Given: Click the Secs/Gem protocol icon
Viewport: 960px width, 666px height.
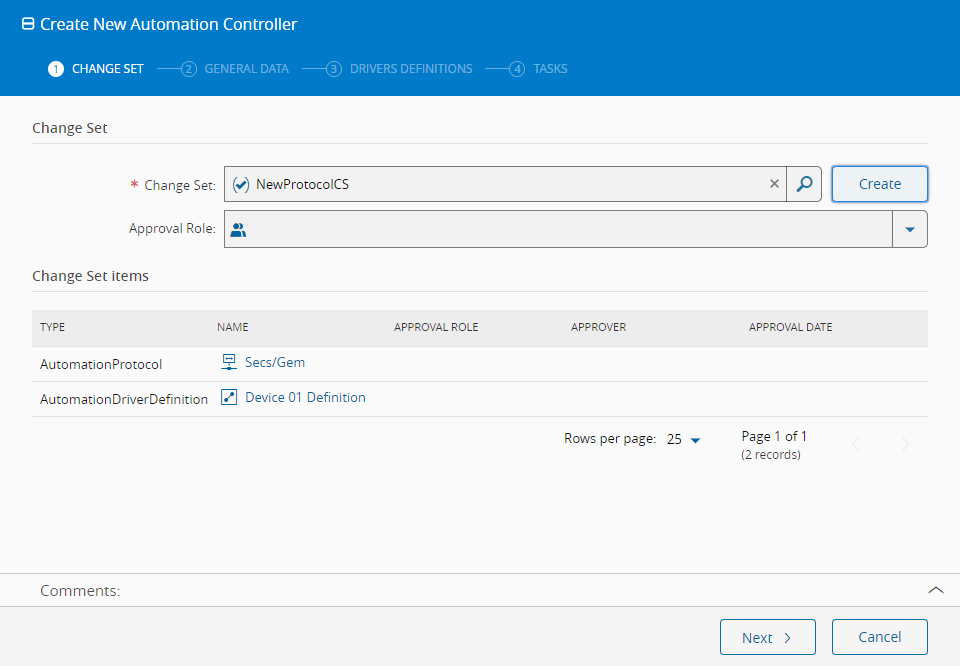Looking at the screenshot, I should click(229, 362).
